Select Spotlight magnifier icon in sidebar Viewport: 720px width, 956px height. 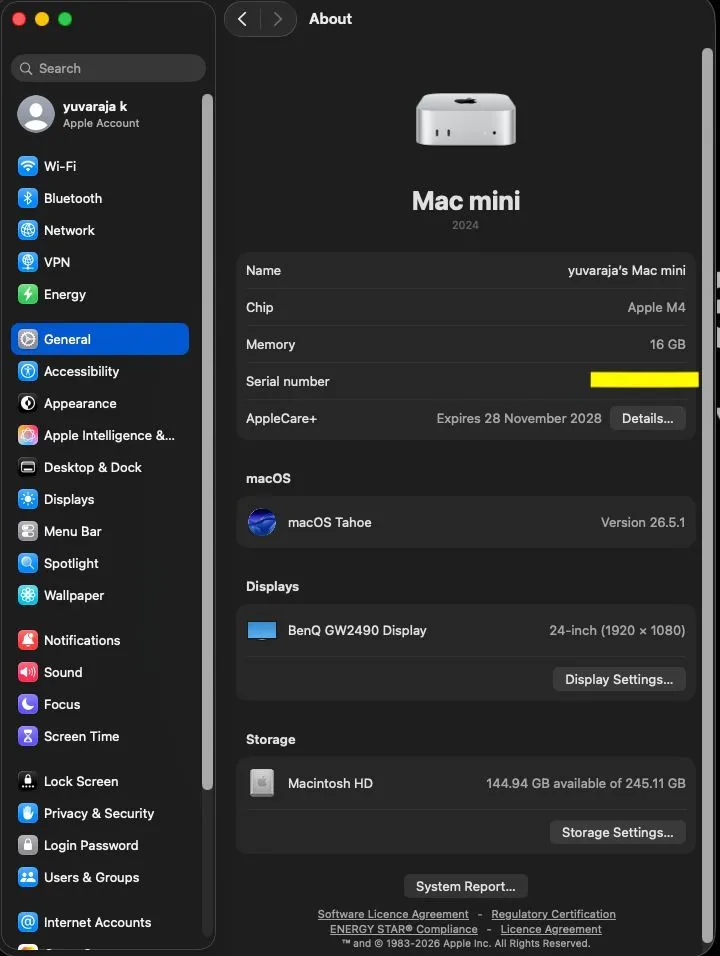(27, 563)
